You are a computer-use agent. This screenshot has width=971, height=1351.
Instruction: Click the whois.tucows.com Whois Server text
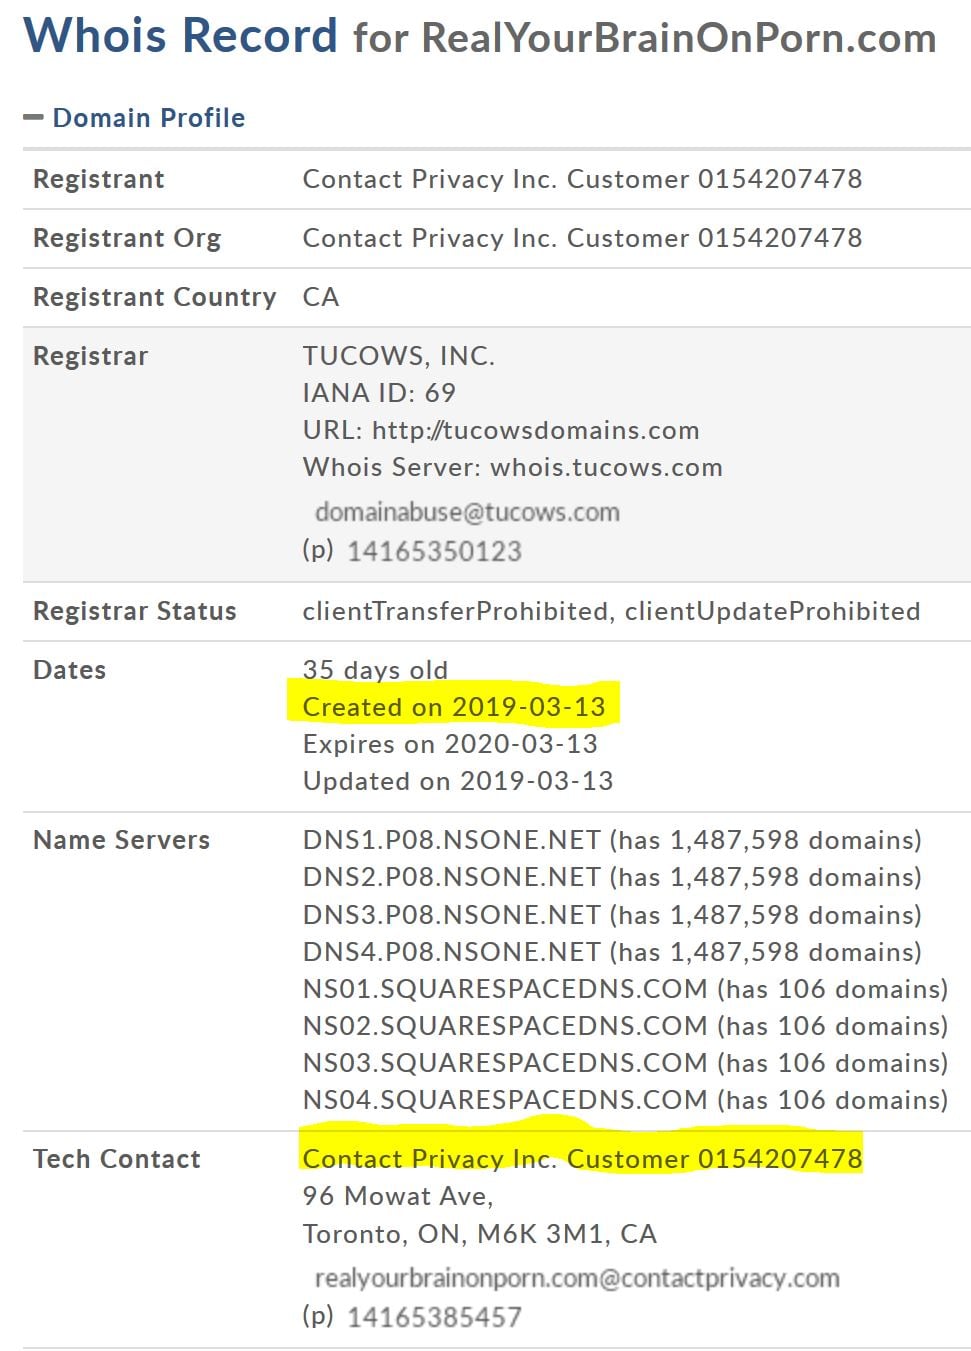click(606, 467)
